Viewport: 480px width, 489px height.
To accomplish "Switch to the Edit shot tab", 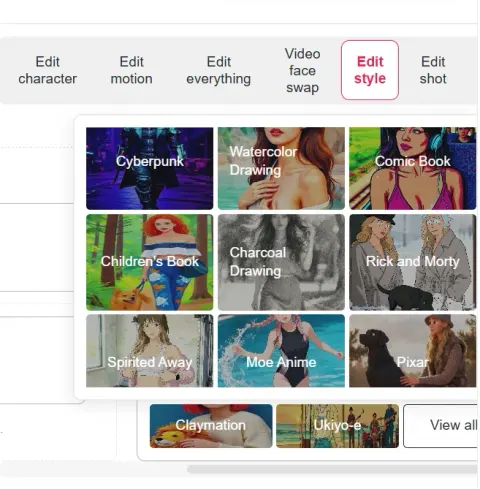I will pyautogui.click(x=433, y=70).
